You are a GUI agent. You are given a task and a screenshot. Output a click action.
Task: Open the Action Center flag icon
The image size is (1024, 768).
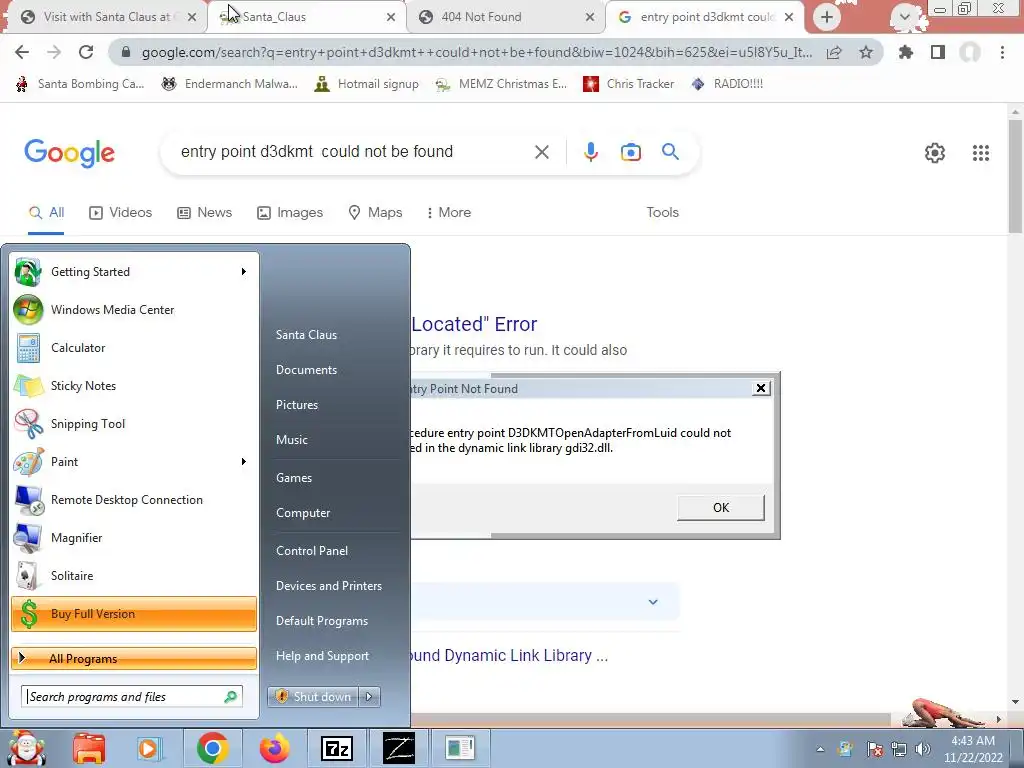point(874,750)
